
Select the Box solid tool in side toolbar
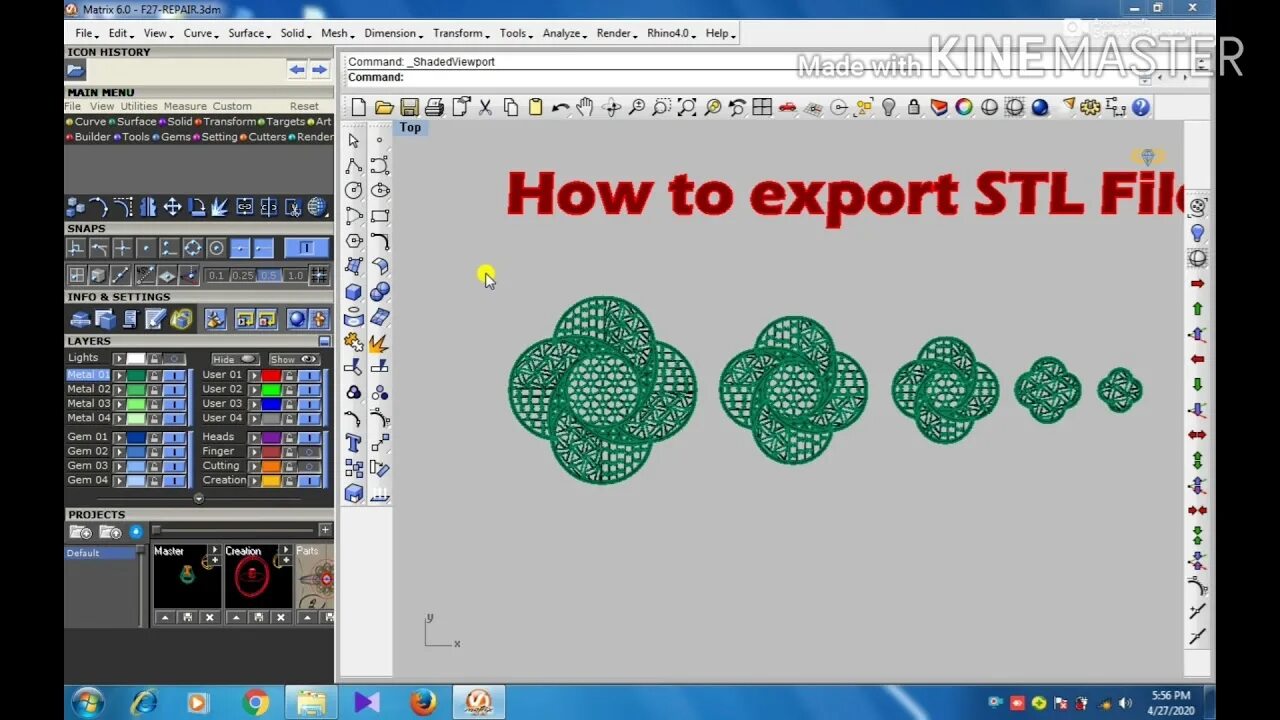(x=354, y=292)
